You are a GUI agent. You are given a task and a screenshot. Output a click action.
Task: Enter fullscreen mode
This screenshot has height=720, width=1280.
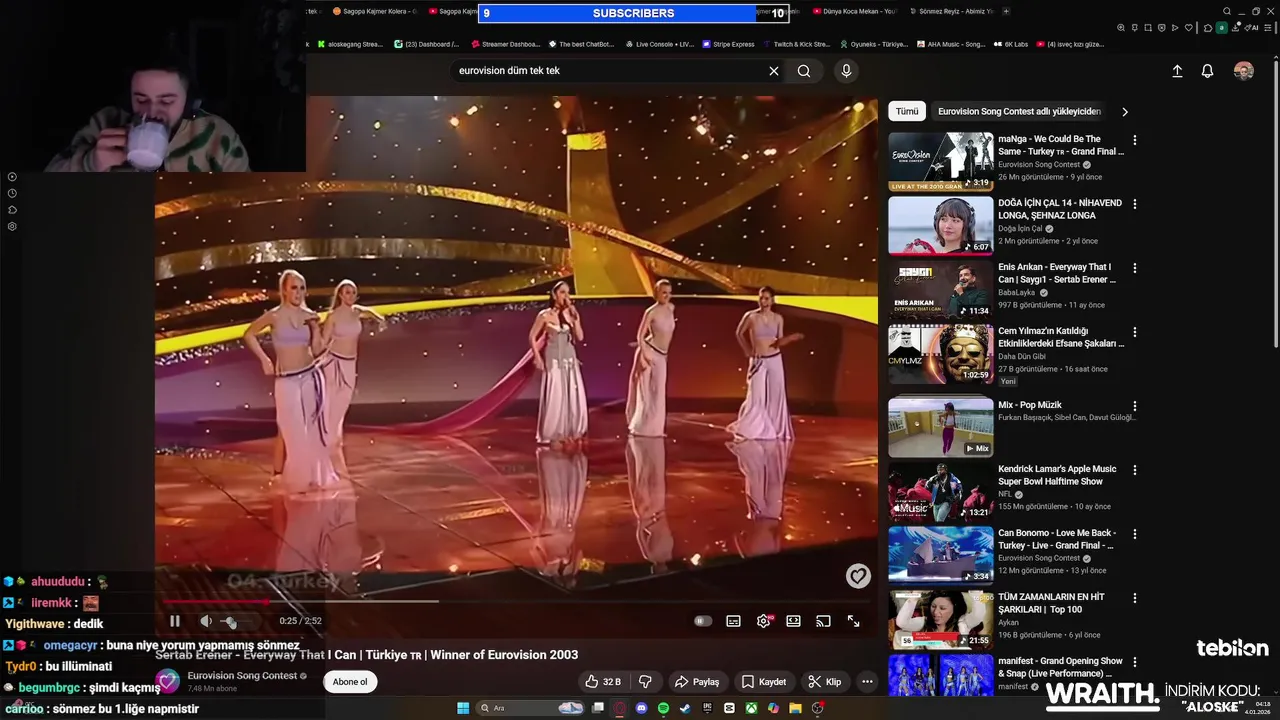pyautogui.click(x=853, y=621)
